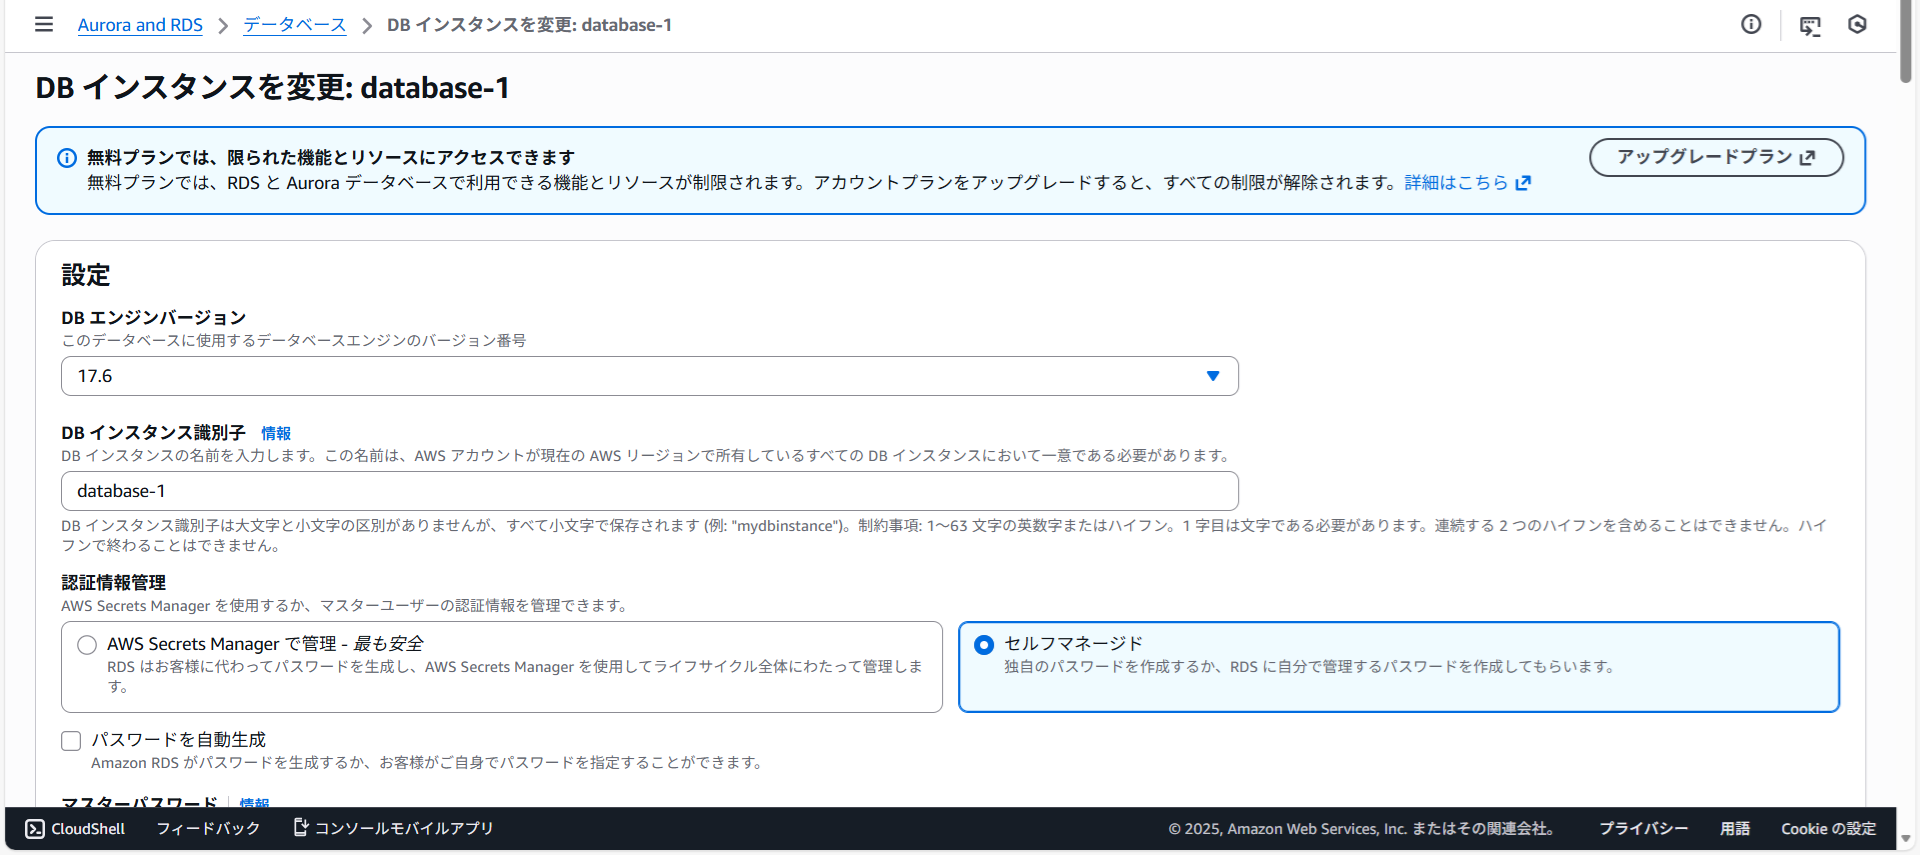Navigate to データベース breadcrumb link

point(295,25)
